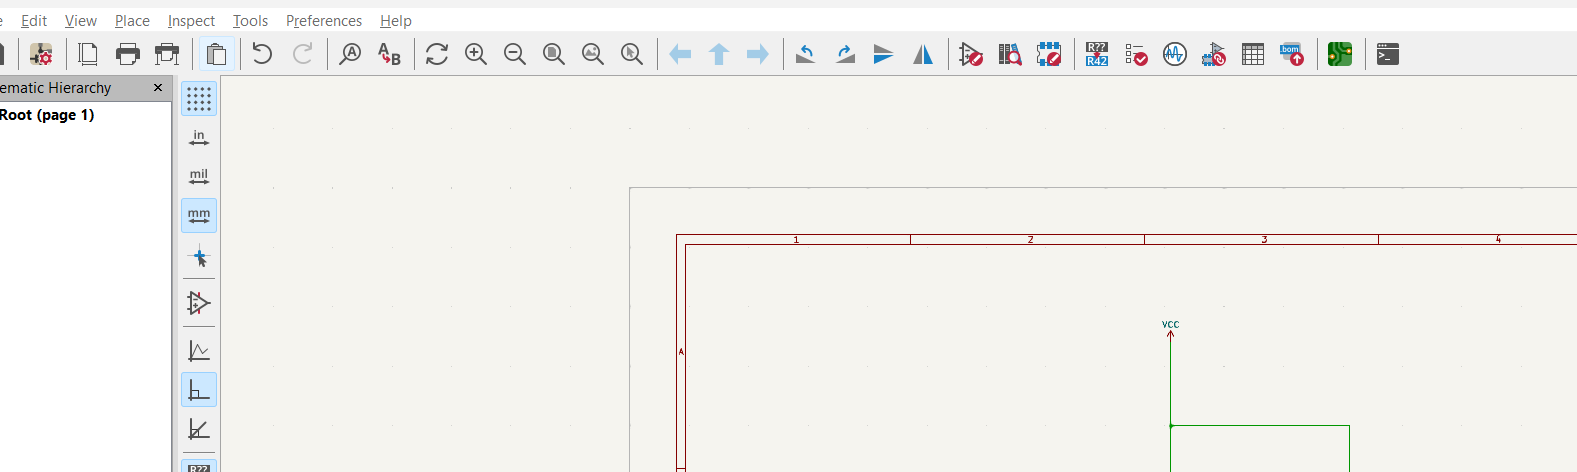Open the View menu
This screenshot has width=1577, height=472.
[81, 20]
